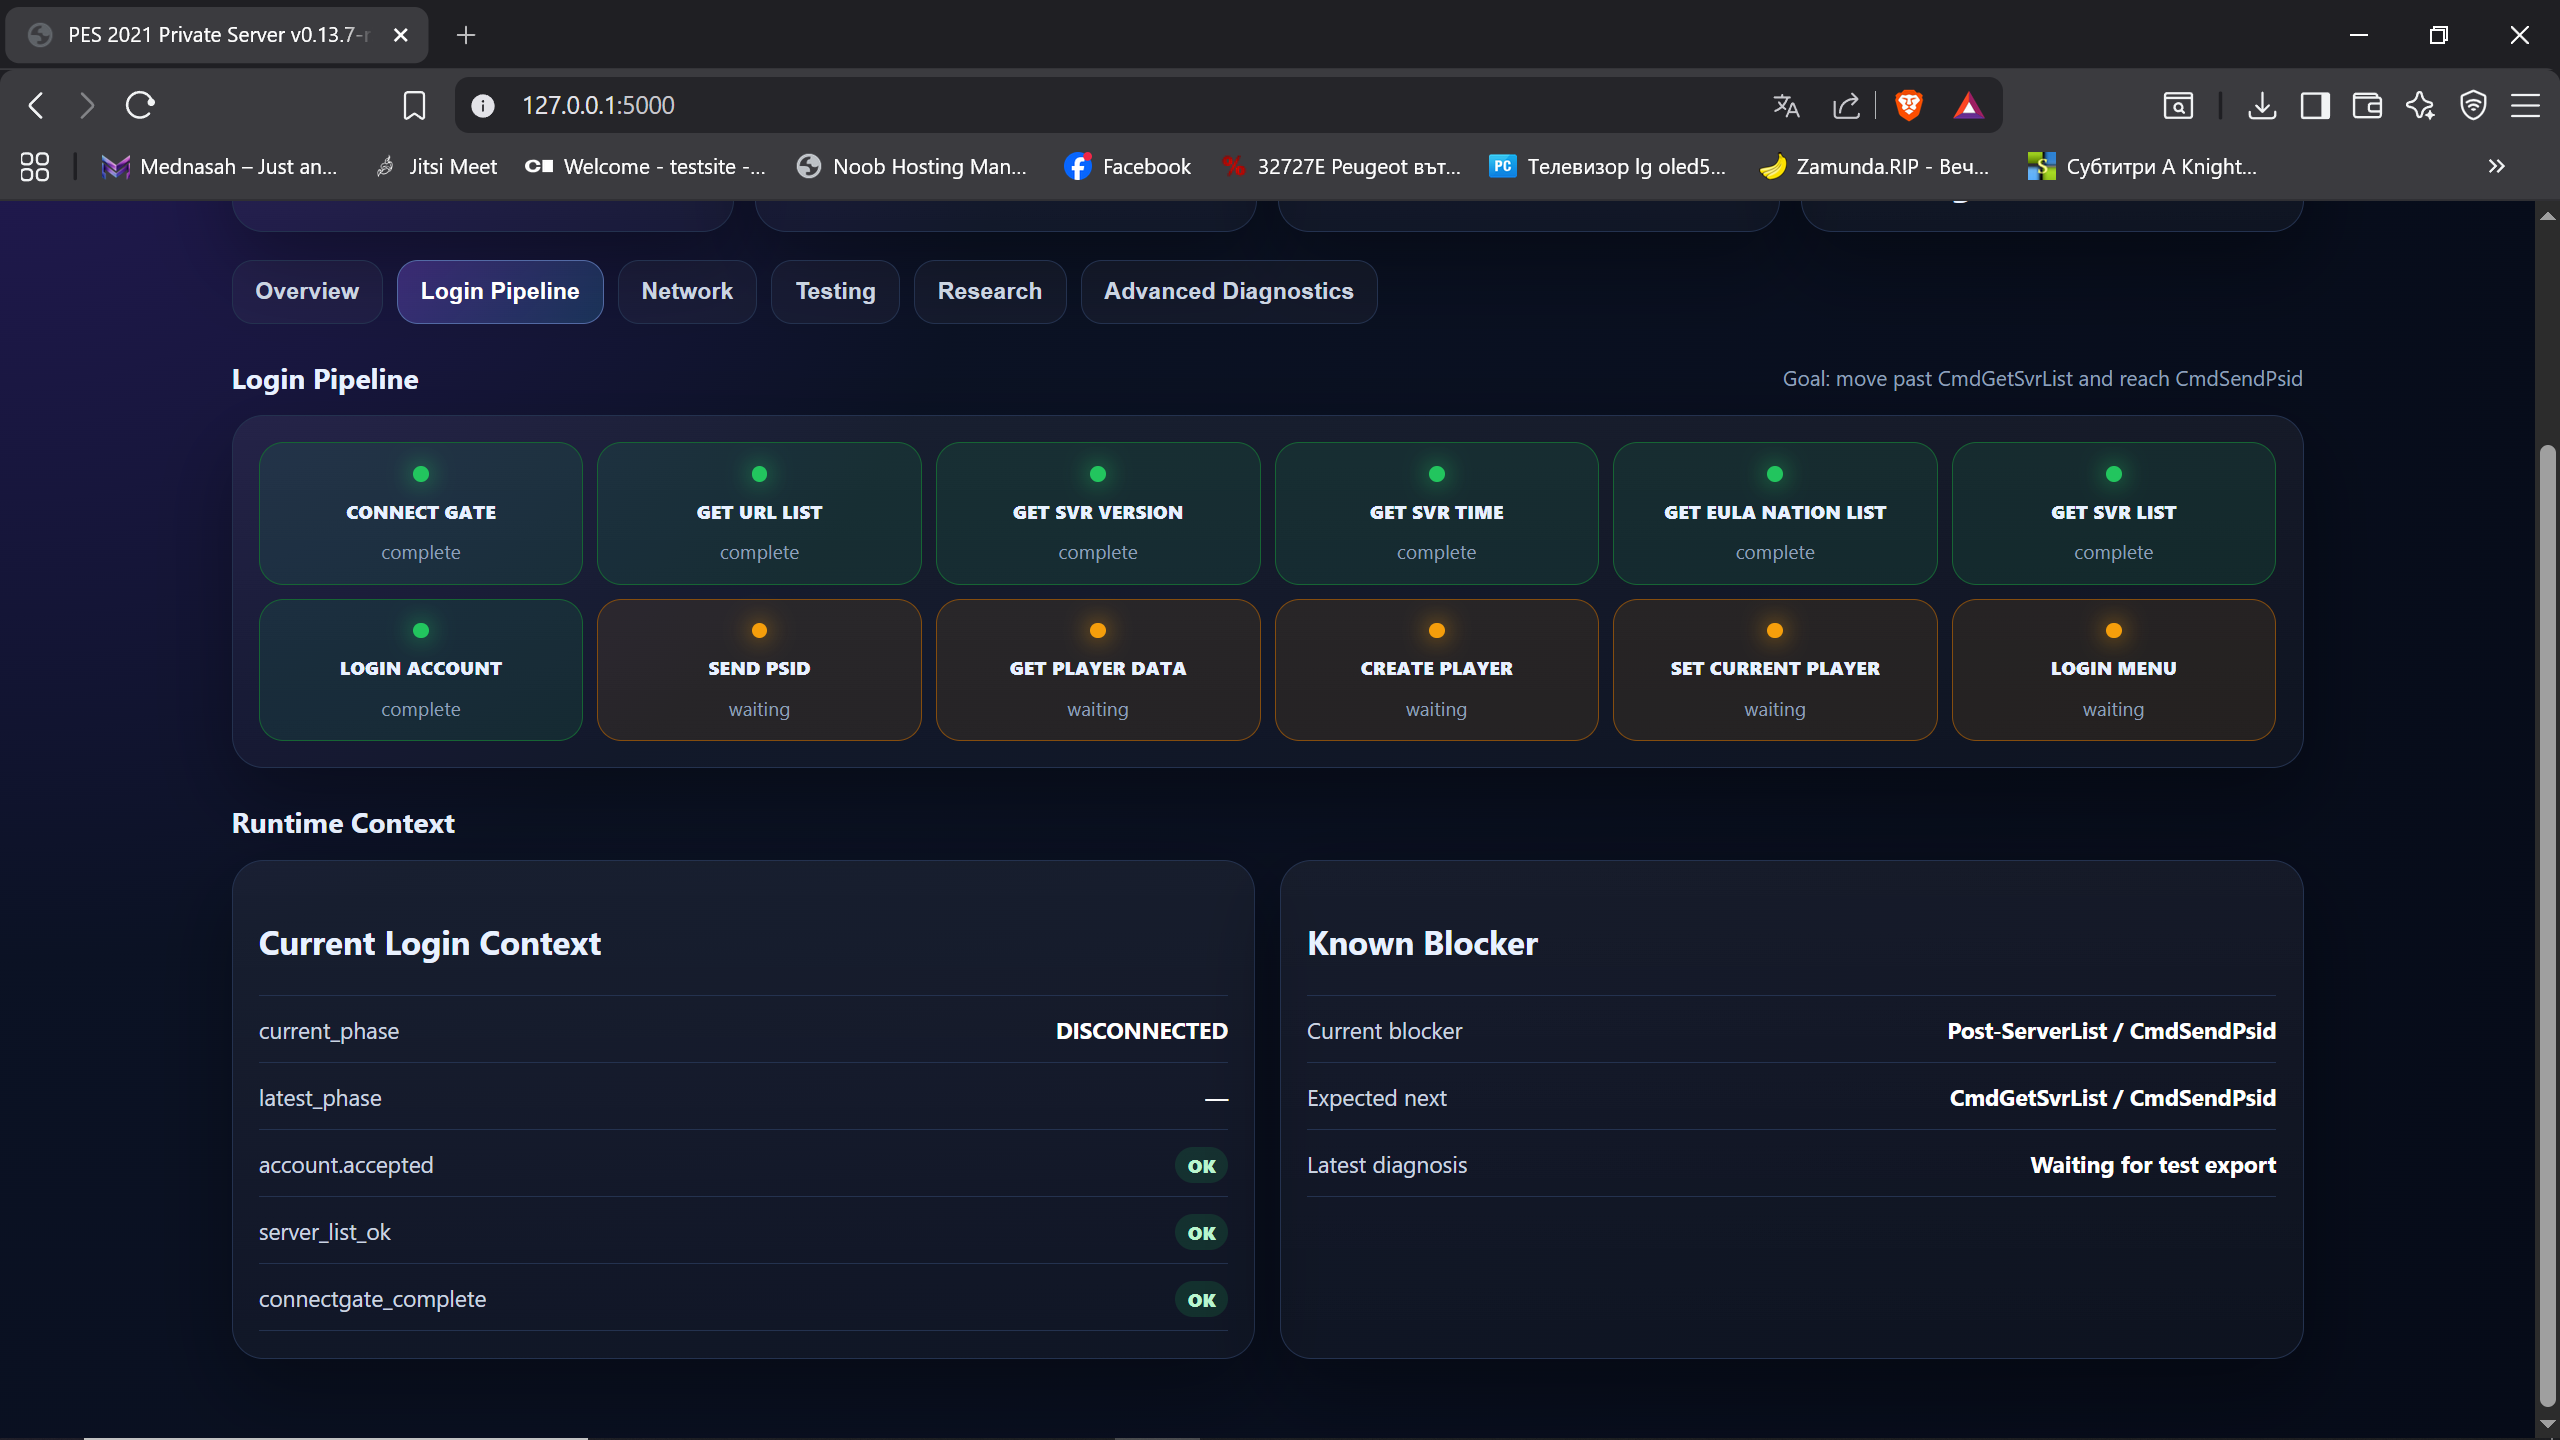Click the SEND PSID waiting card

(x=759, y=670)
